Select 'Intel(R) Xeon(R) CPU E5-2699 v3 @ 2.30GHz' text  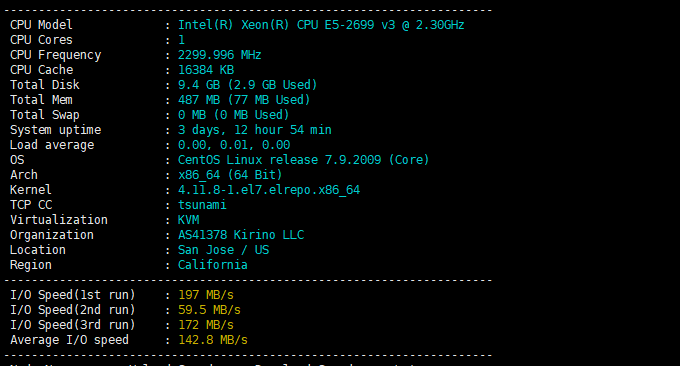pos(321,25)
